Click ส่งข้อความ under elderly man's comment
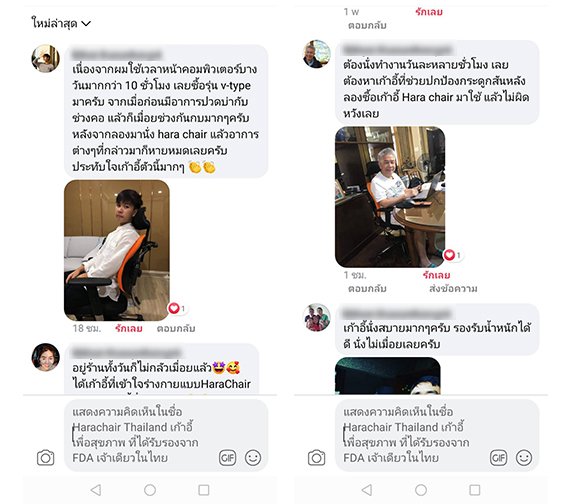The width and height of the screenshot is (570, 504). tap(453, 289)
